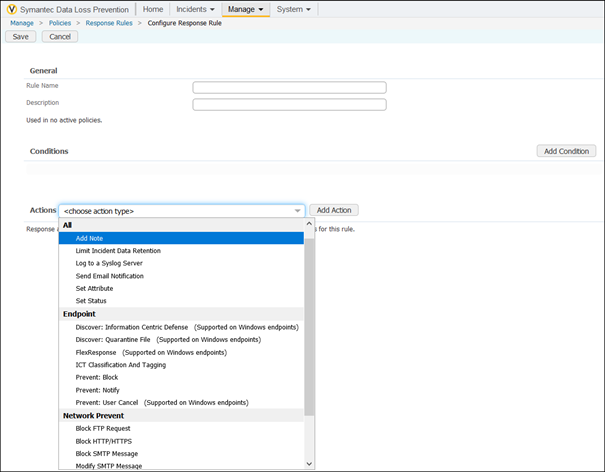Viewport: 605px width, 472px height.
Task: Go to Manage breadcrumb link
Action: (x=22, y=23)
